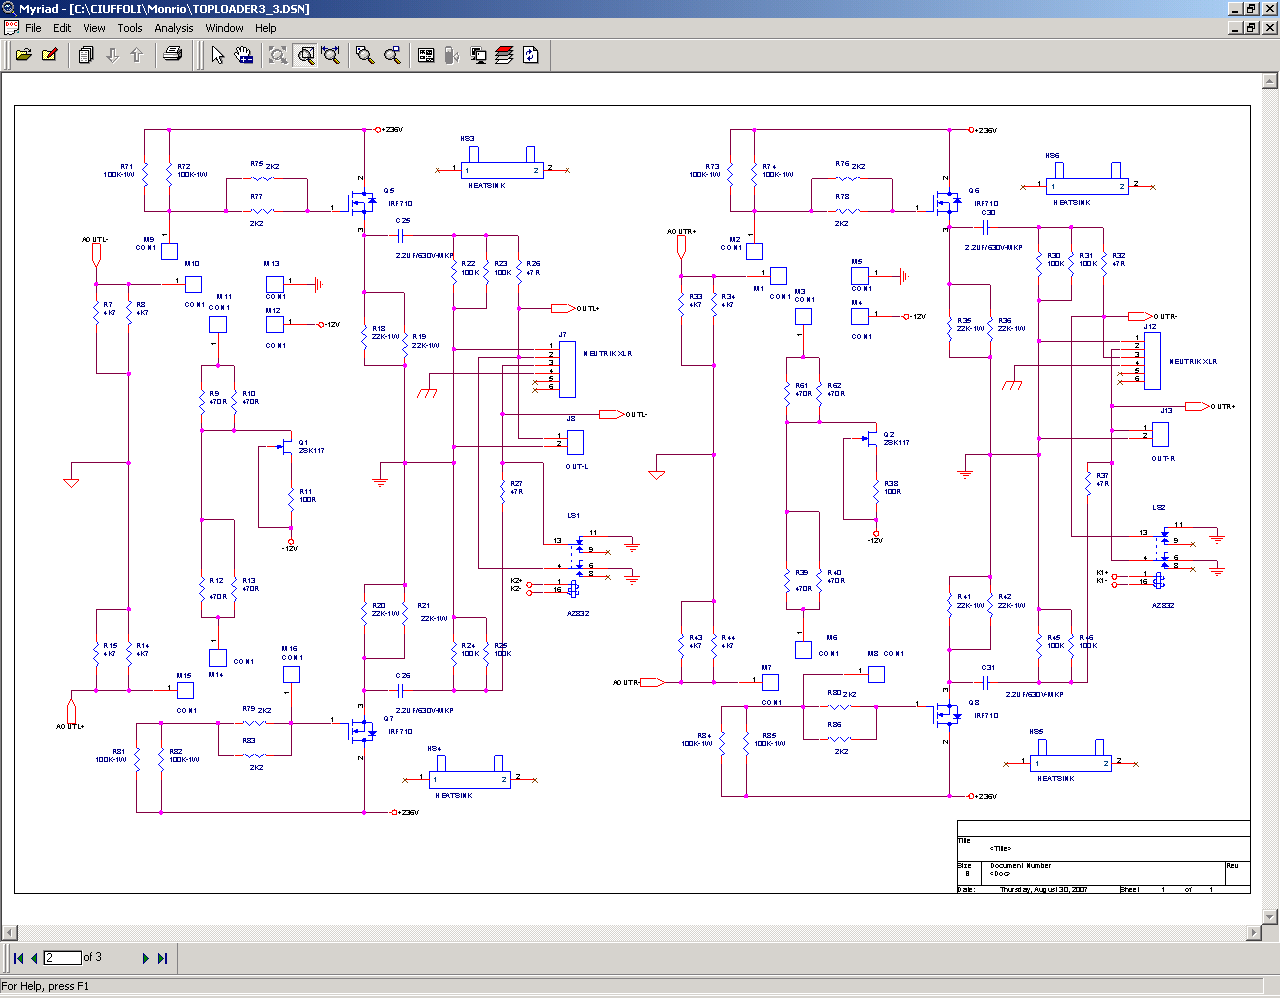
Task: Click the vertical scrollbar down arrow
Action: click(1271, 915)
